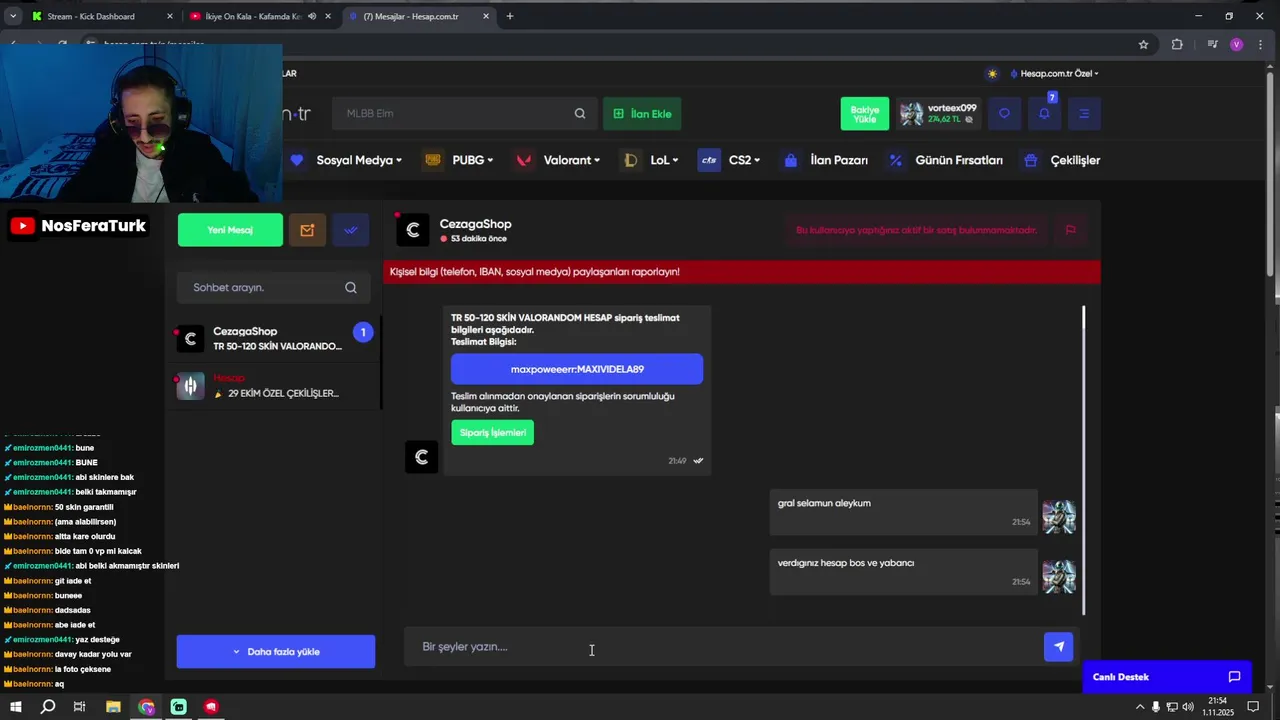The image size is (1280, 720).
Task: Expand the PUBG dropdown menu
Action: pos(473,160)
